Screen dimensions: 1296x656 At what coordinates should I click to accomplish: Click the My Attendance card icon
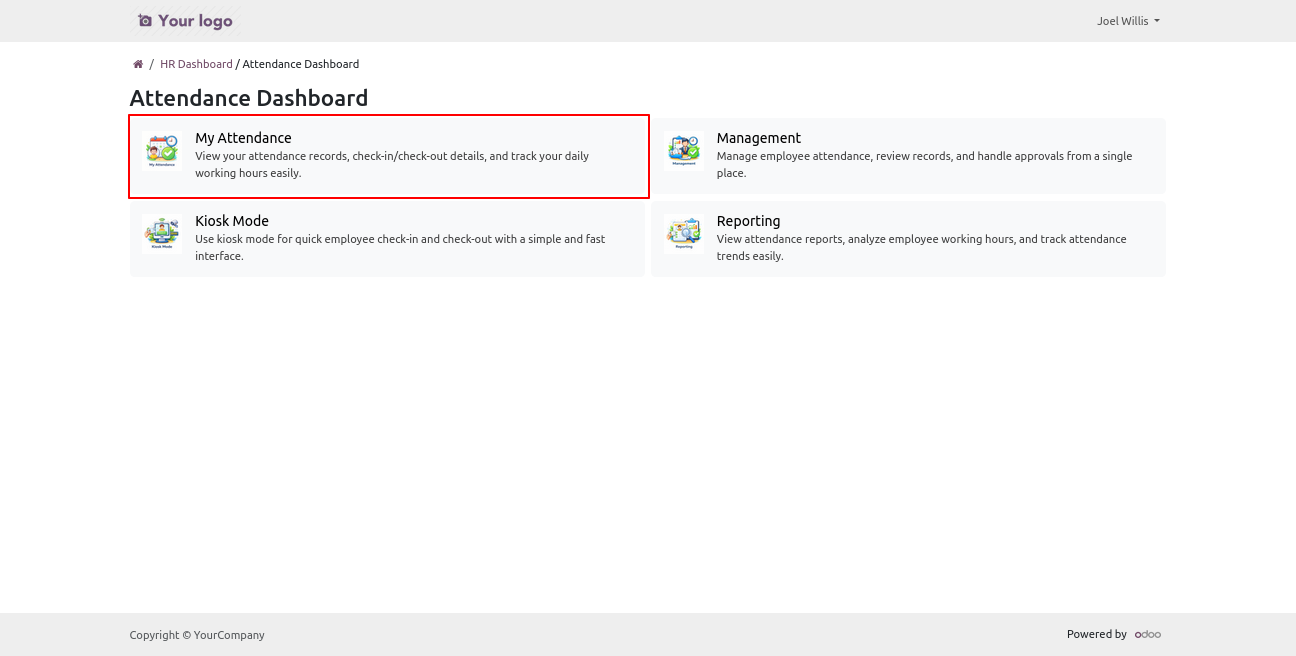click(161, 150)
